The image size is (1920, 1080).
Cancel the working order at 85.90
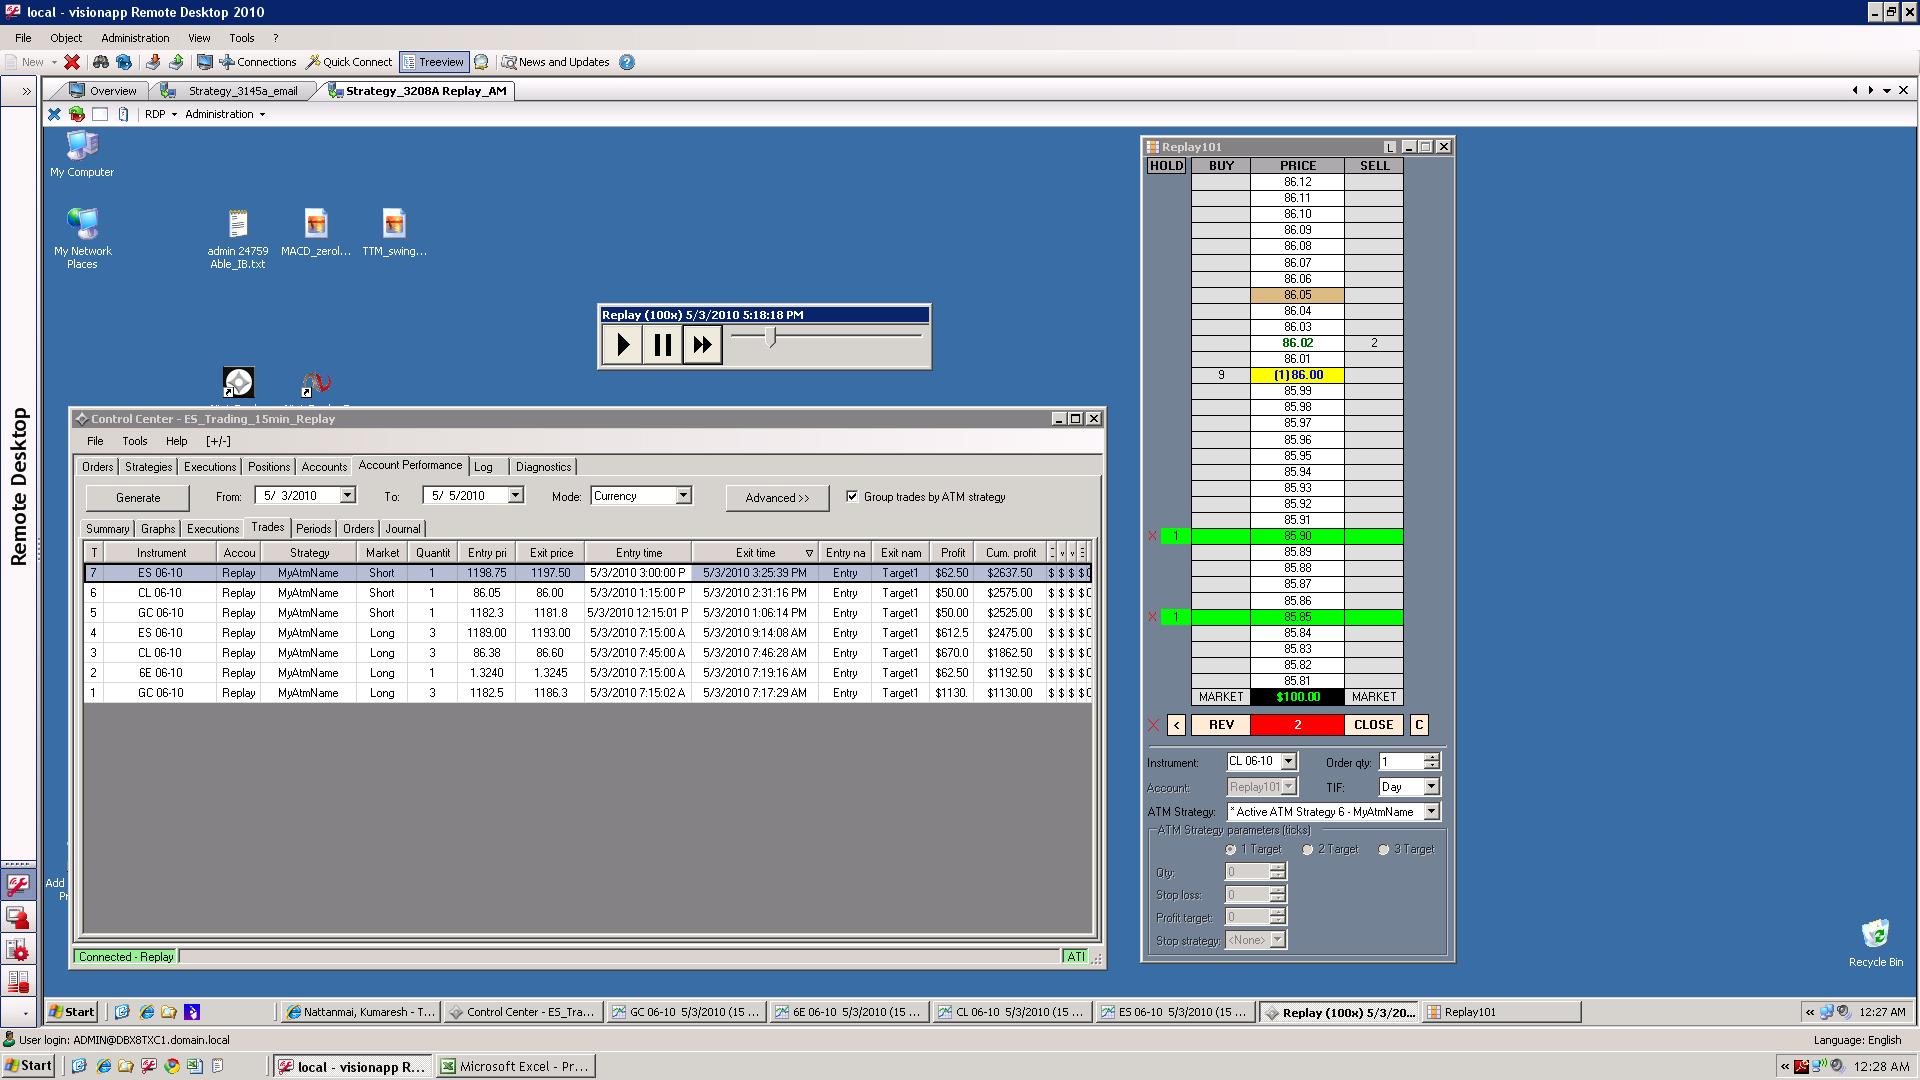[x=1152, y=536]
